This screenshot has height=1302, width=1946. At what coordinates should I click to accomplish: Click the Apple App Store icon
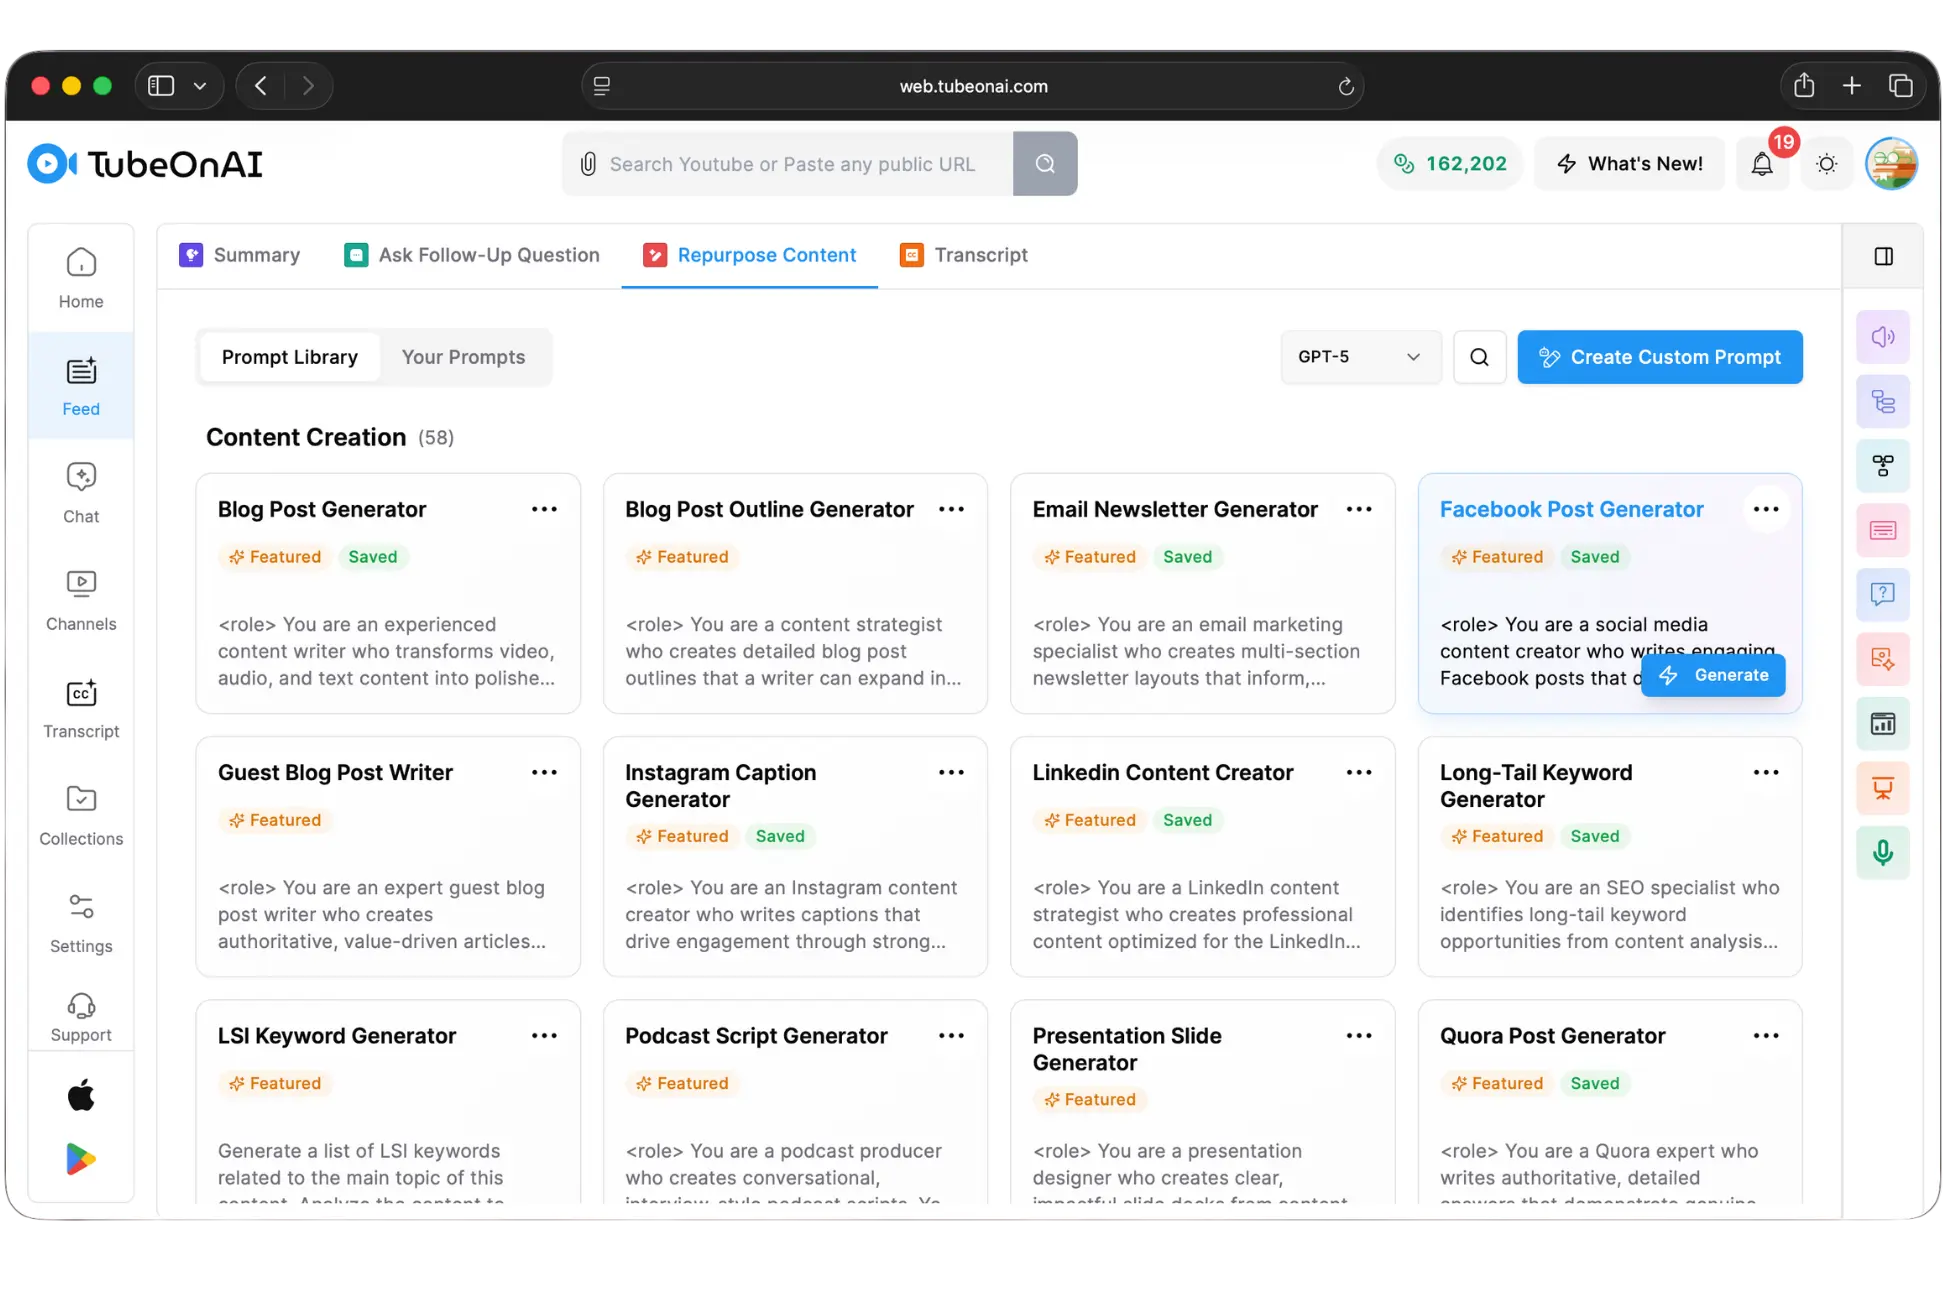[81, 1095]
